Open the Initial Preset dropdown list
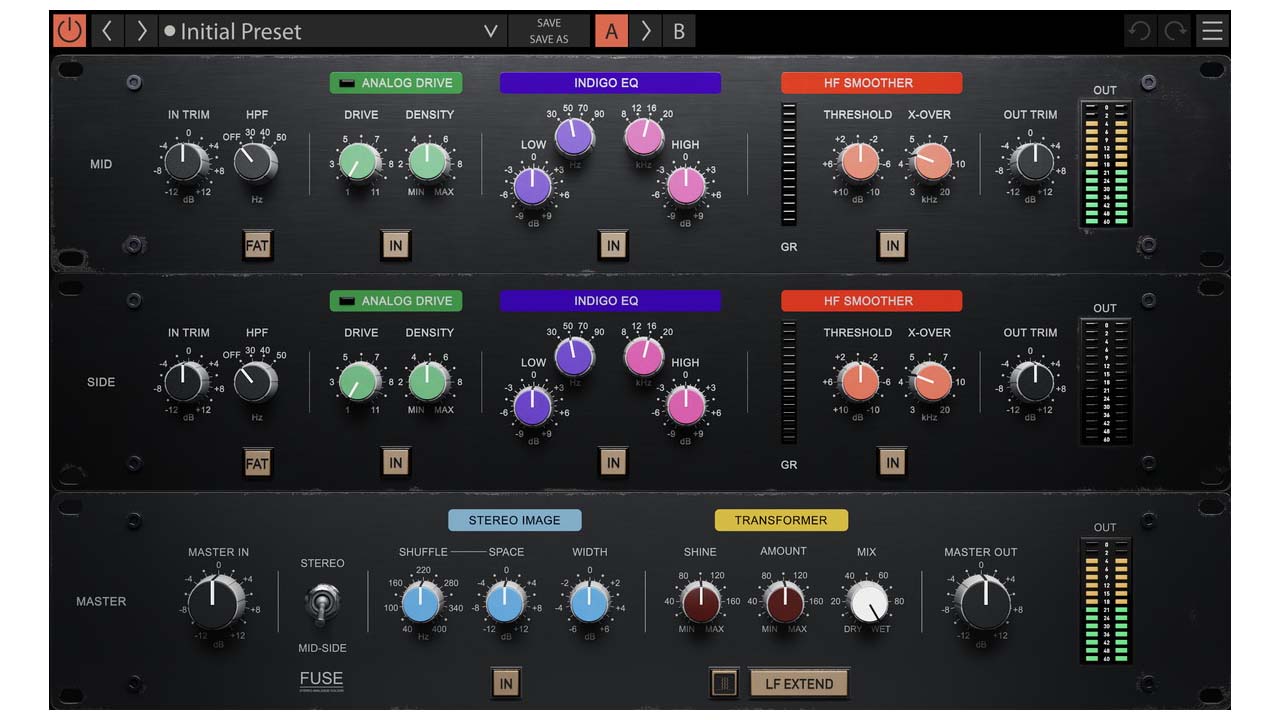This screenshot has height=720, width=1280. pos(490,31)
